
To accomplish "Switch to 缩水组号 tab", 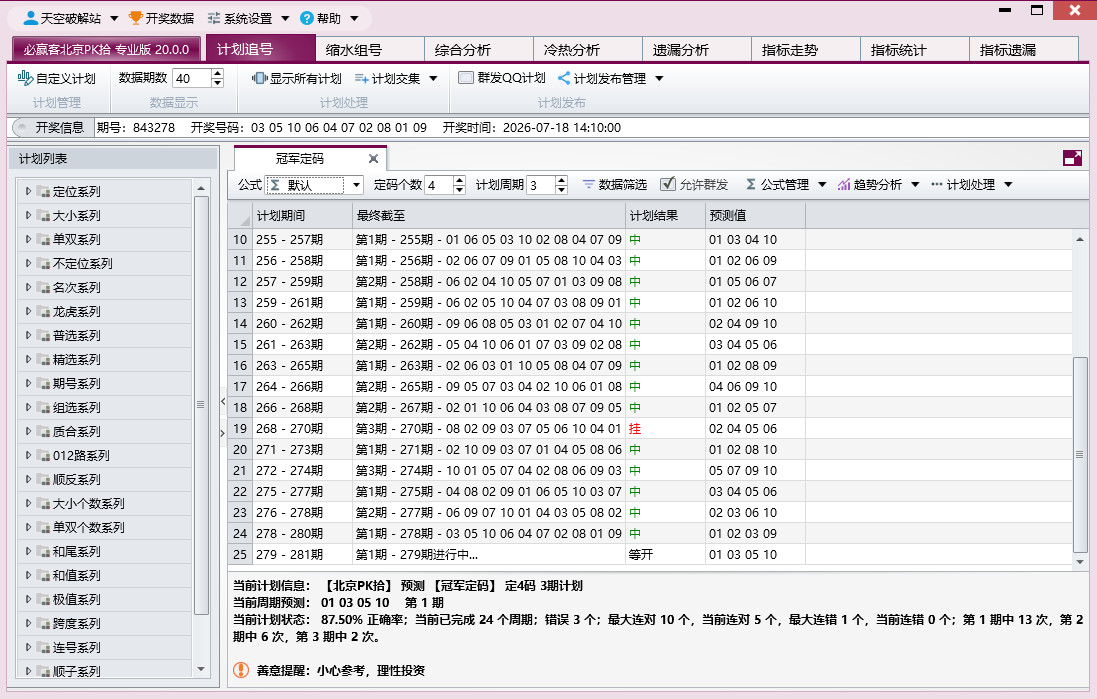I will click(369, 50).
